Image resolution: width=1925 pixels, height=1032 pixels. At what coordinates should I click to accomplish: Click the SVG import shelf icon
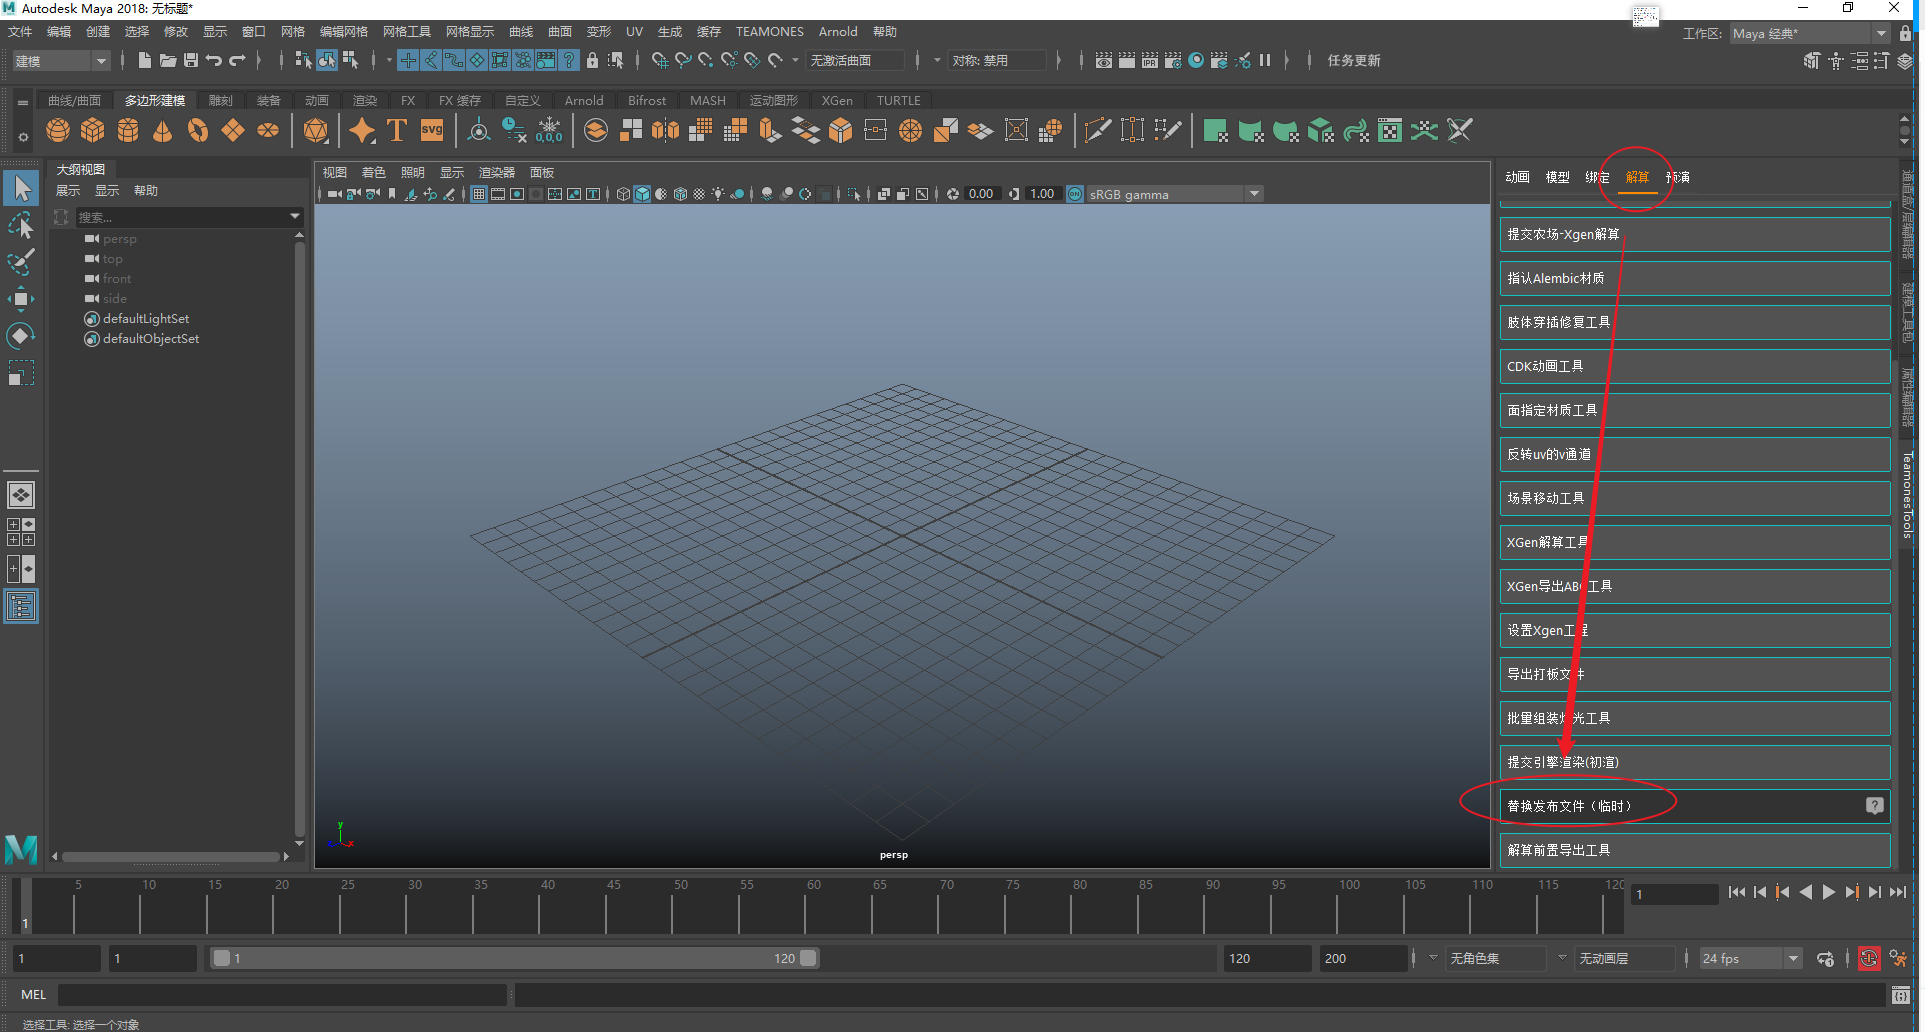[432, 131]
